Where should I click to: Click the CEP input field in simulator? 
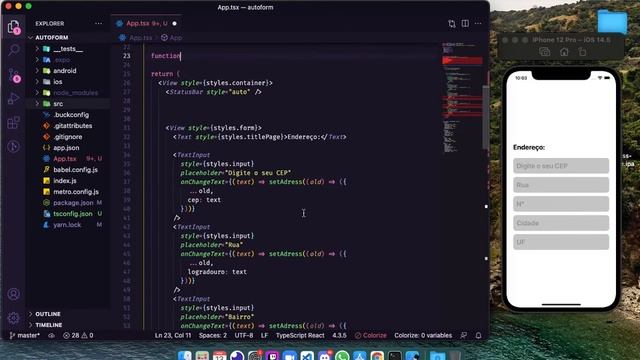(561, 166)
